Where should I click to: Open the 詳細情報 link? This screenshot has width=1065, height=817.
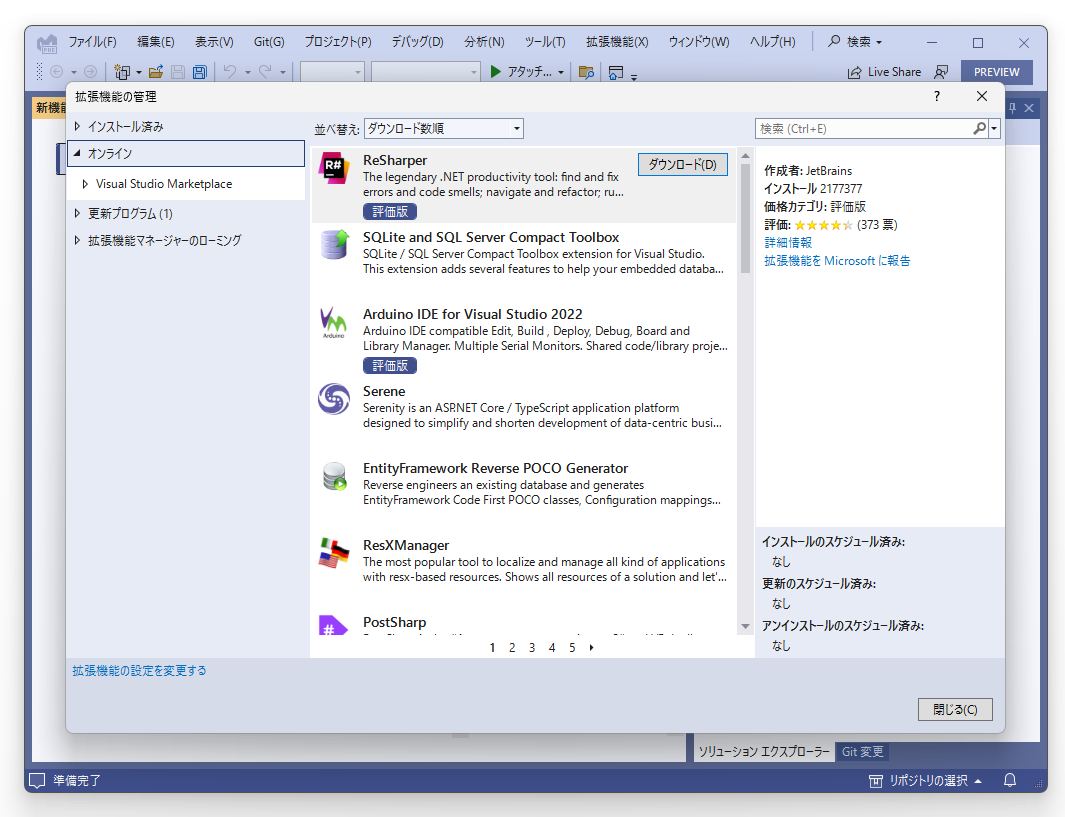788,242
